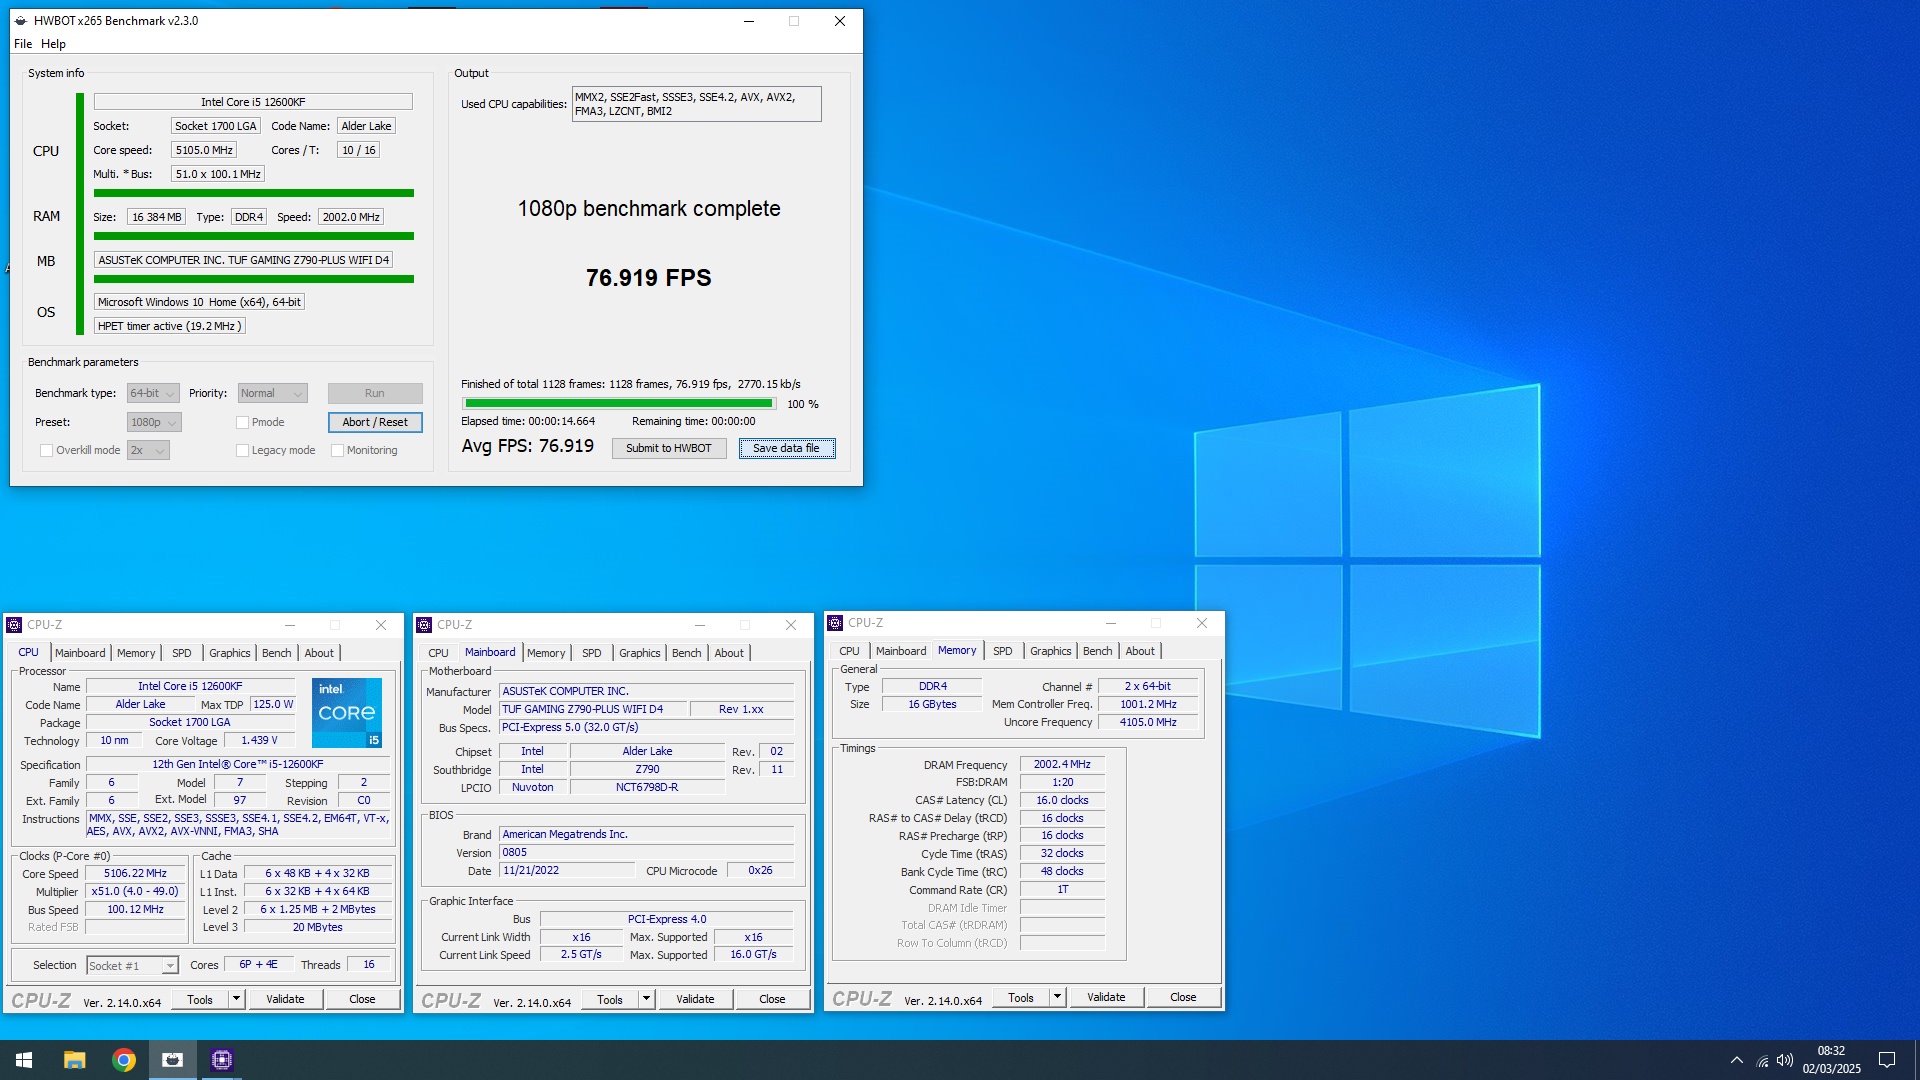Enable the Monitoring checkbox

[337, 451]
